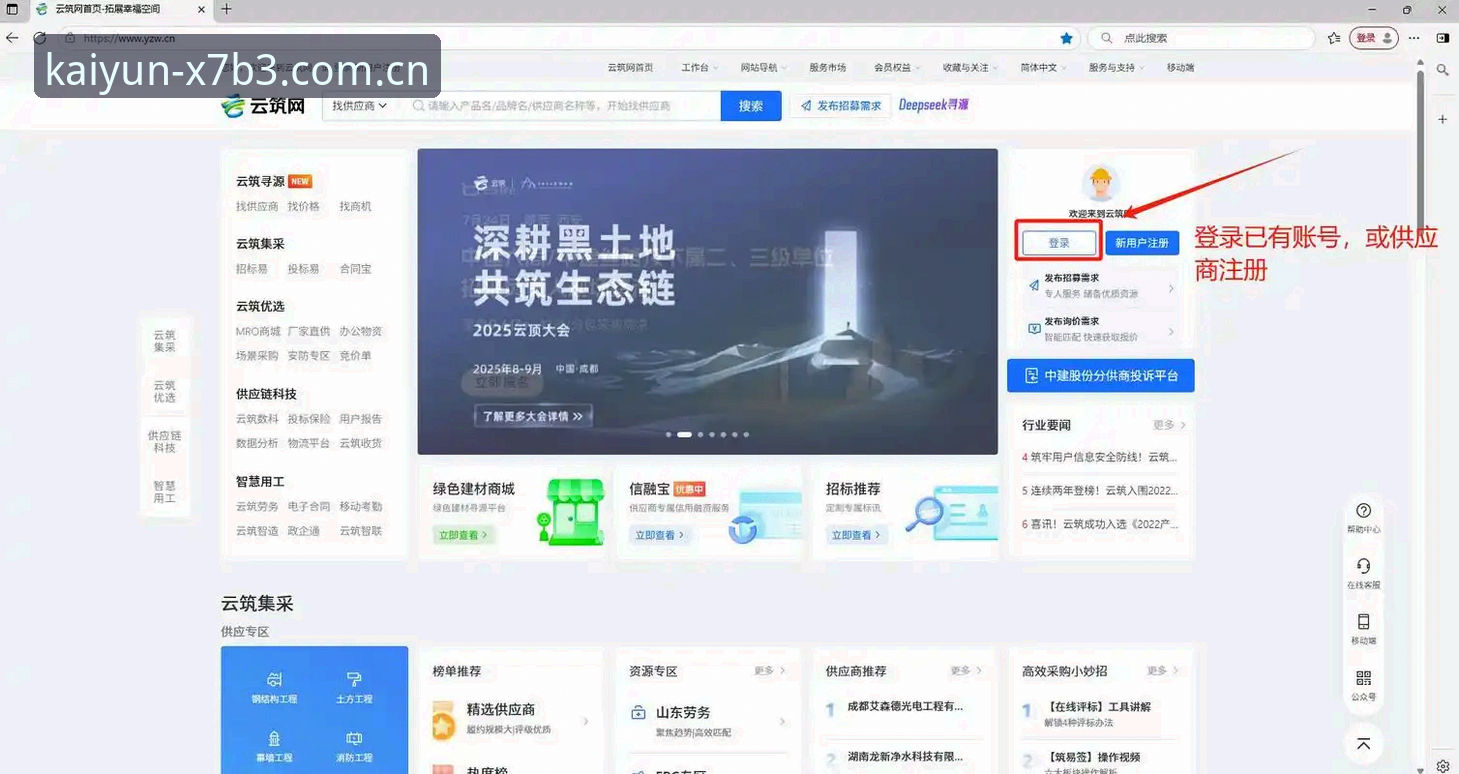Click the 精选供应商 medal icon
The image size is (1459, 774).
click(x=444, y=719)
